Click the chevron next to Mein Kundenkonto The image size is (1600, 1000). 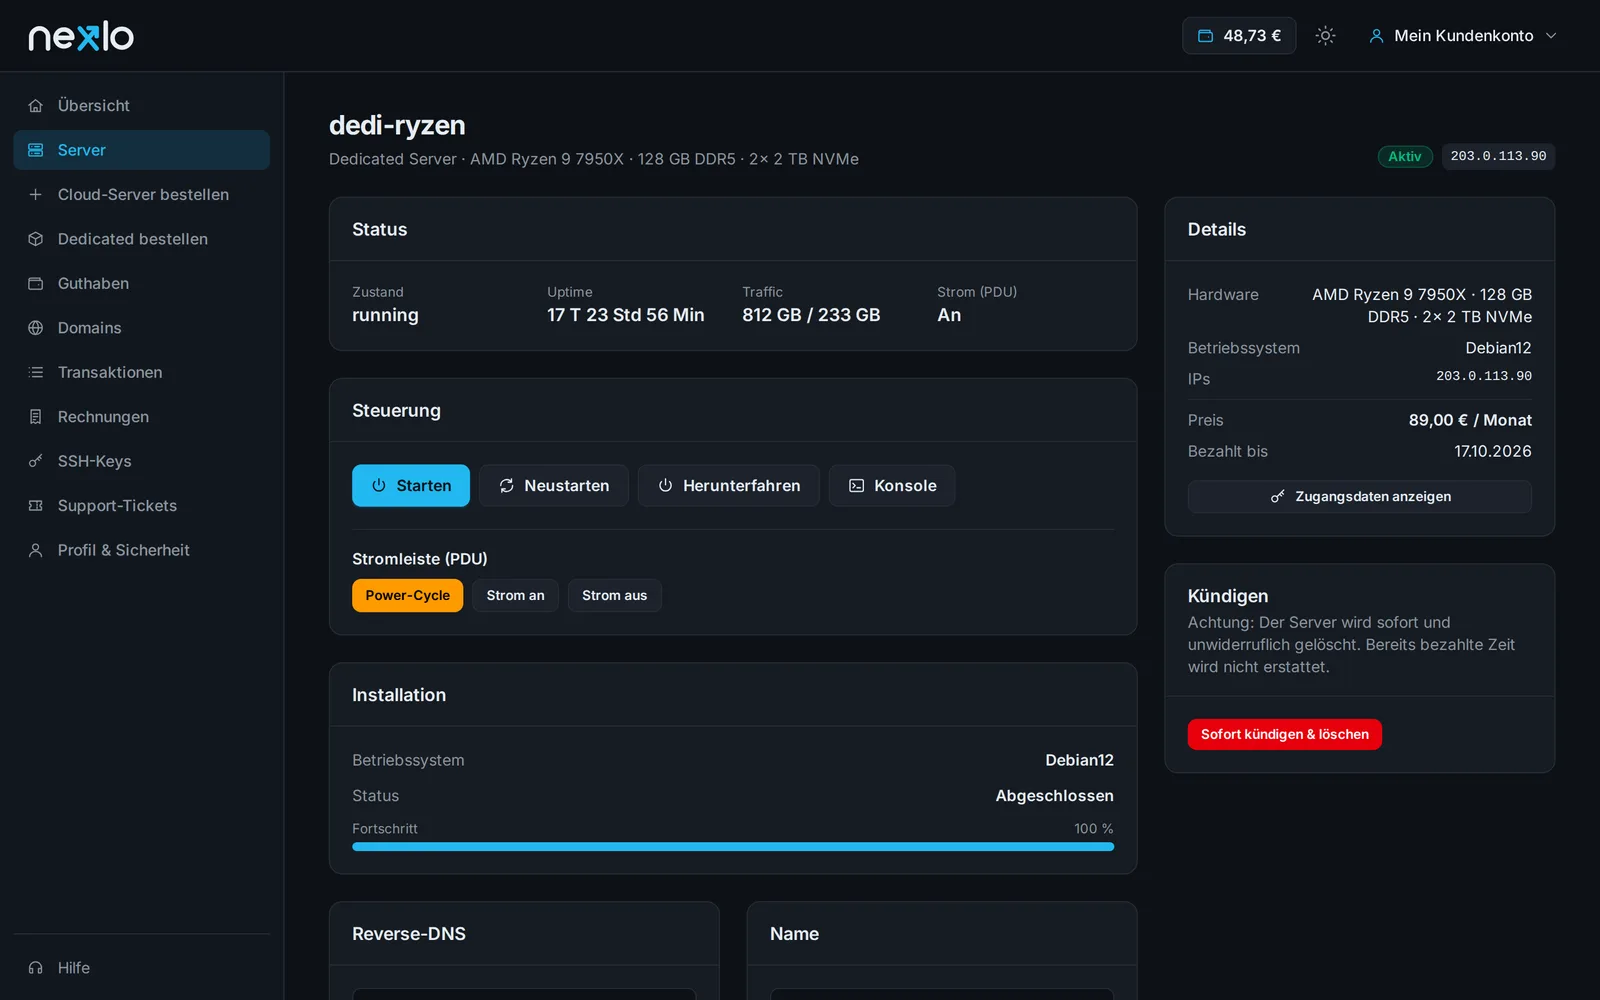click(1551, 36)
